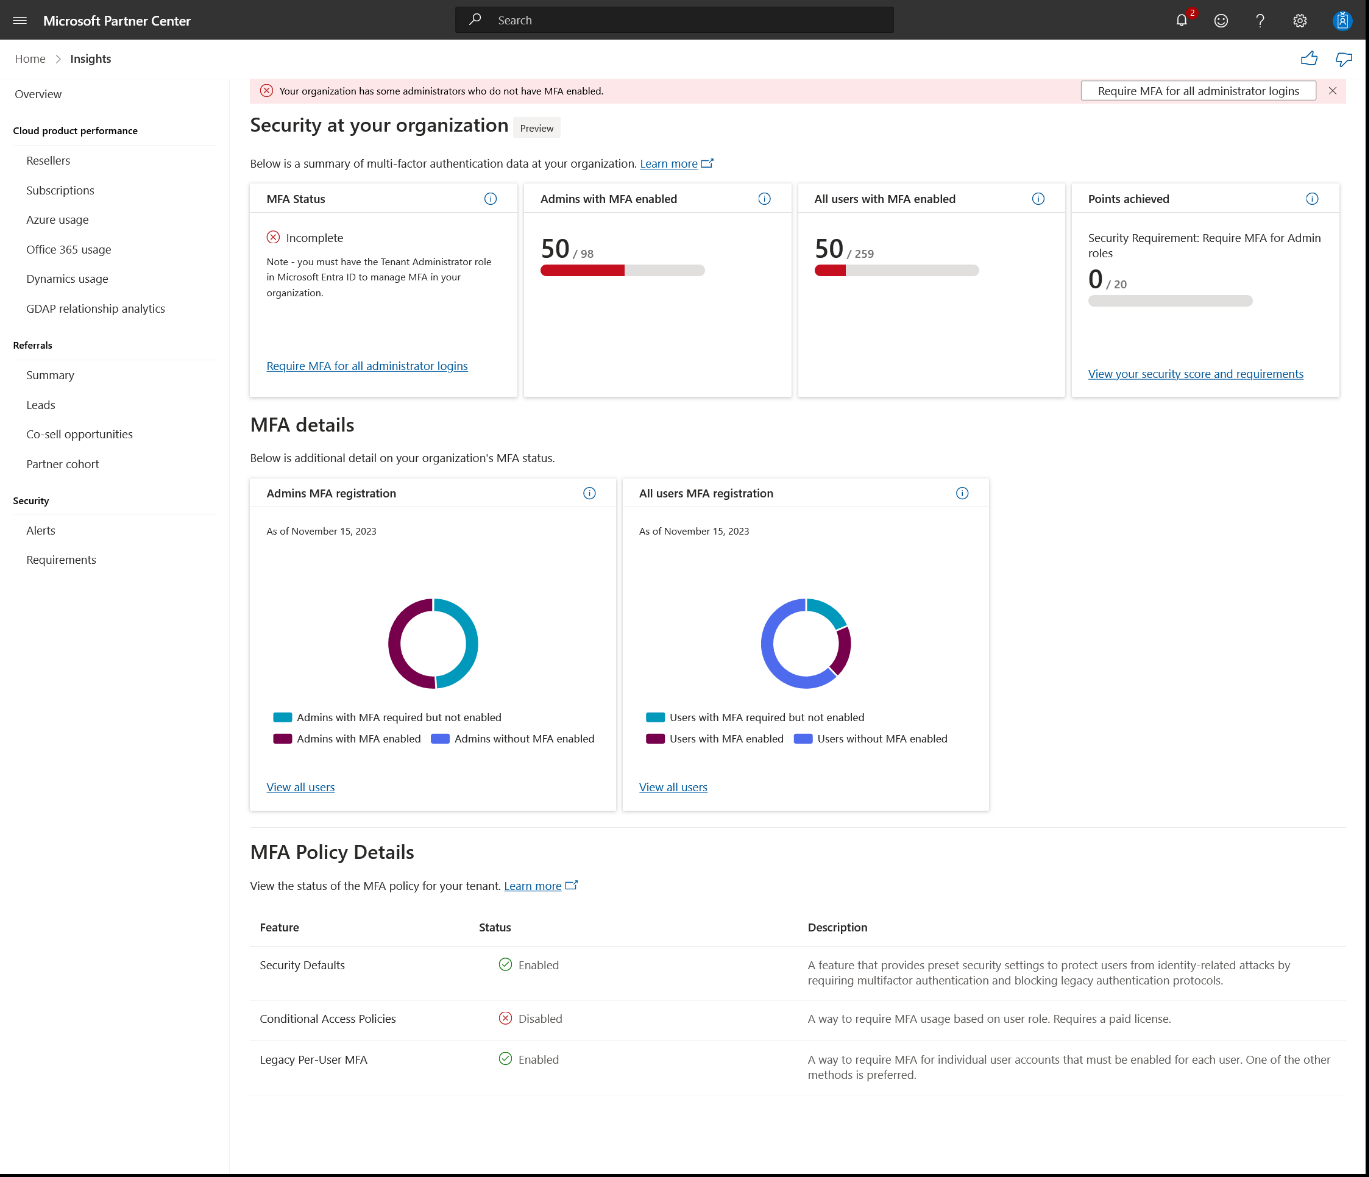Open Security Alerts in sidebar
Viewport: 1369px width, 1177px height.
click(x=41, y=531)
